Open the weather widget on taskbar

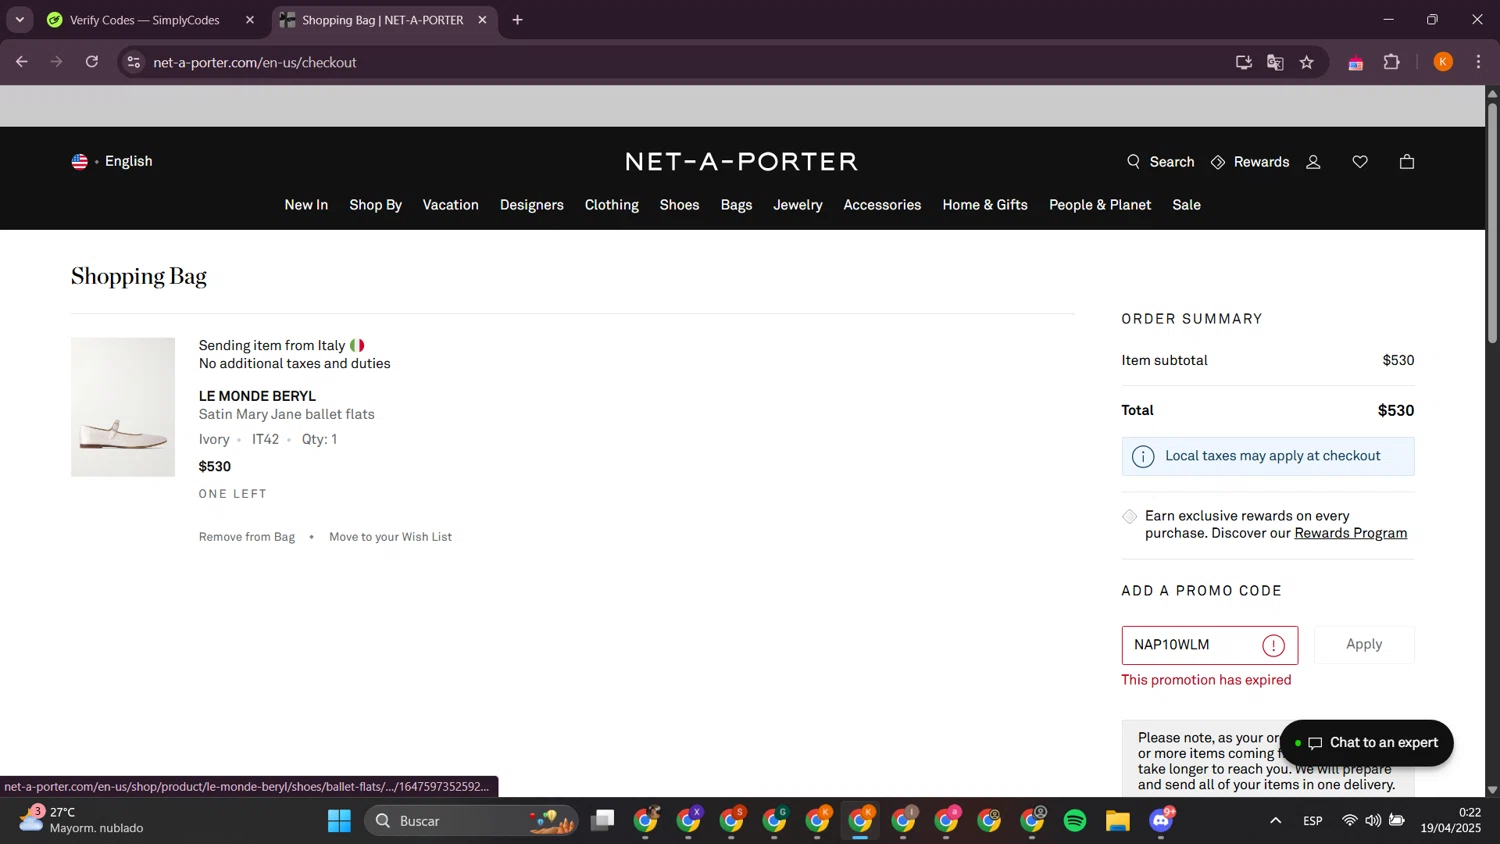[x=82, y=820]
